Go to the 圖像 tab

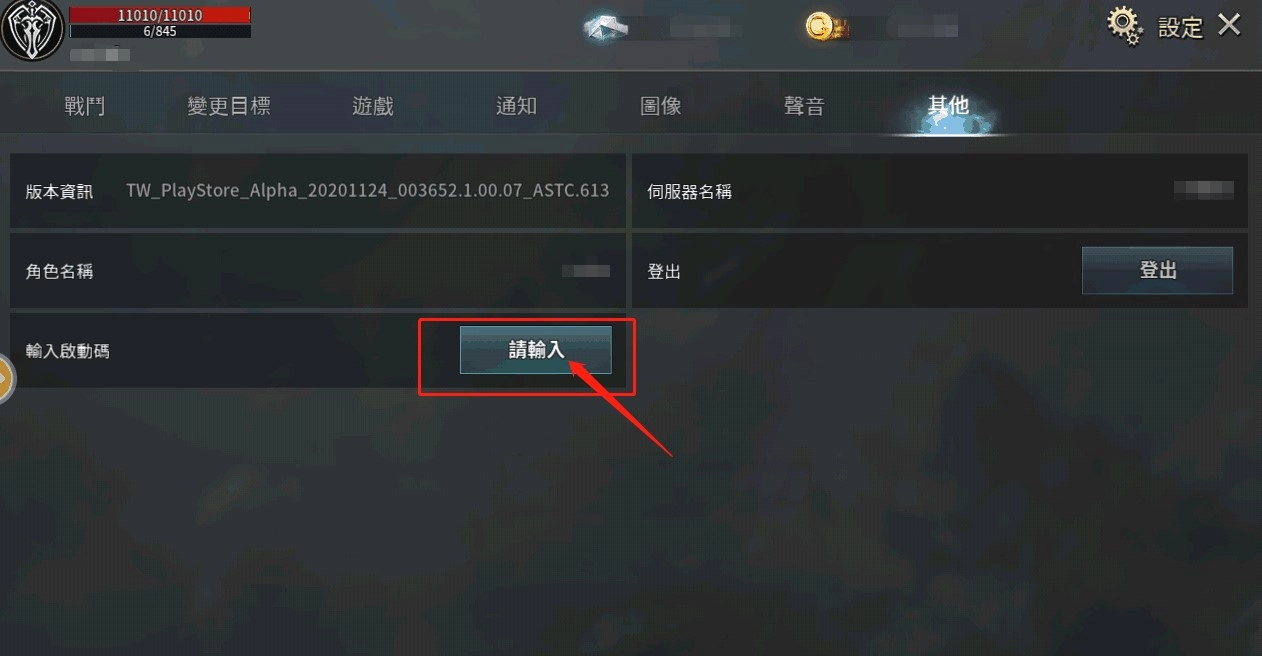661,106
